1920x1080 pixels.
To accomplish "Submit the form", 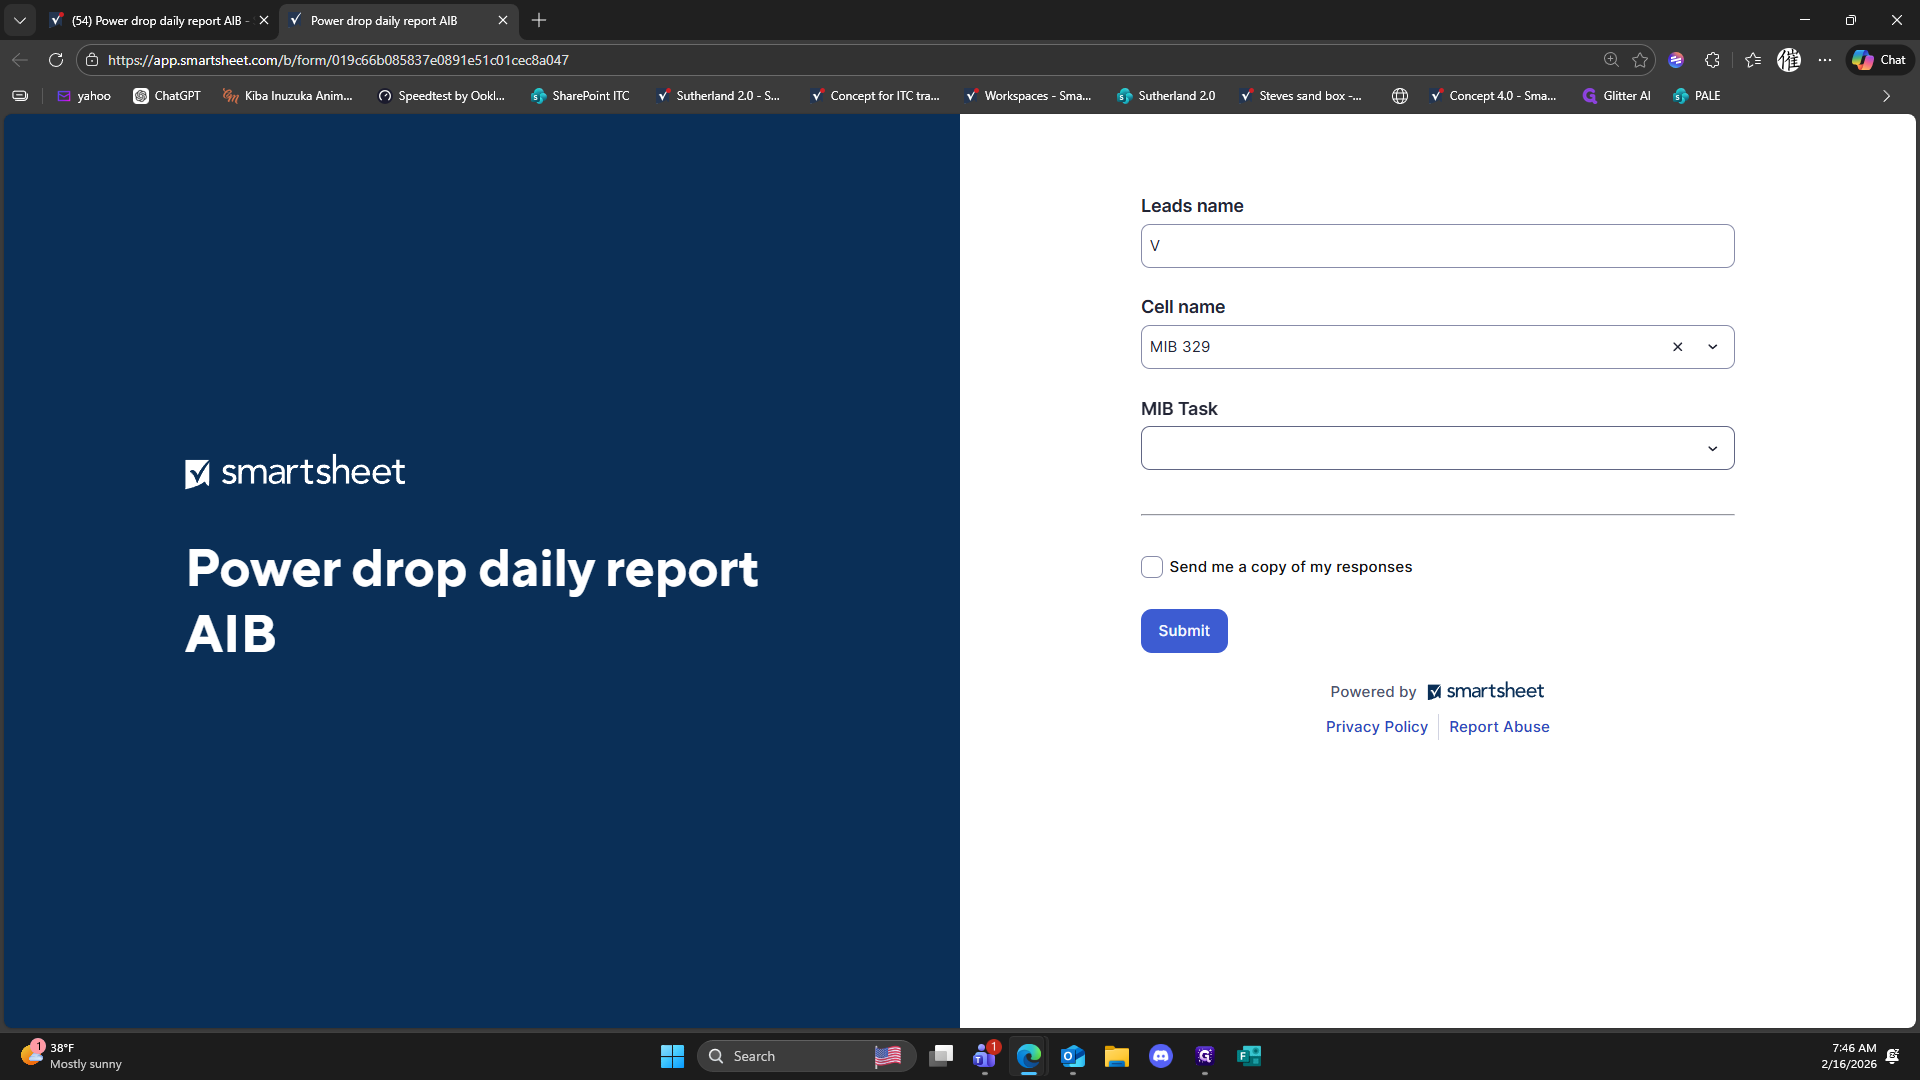I will point(1184,631).
